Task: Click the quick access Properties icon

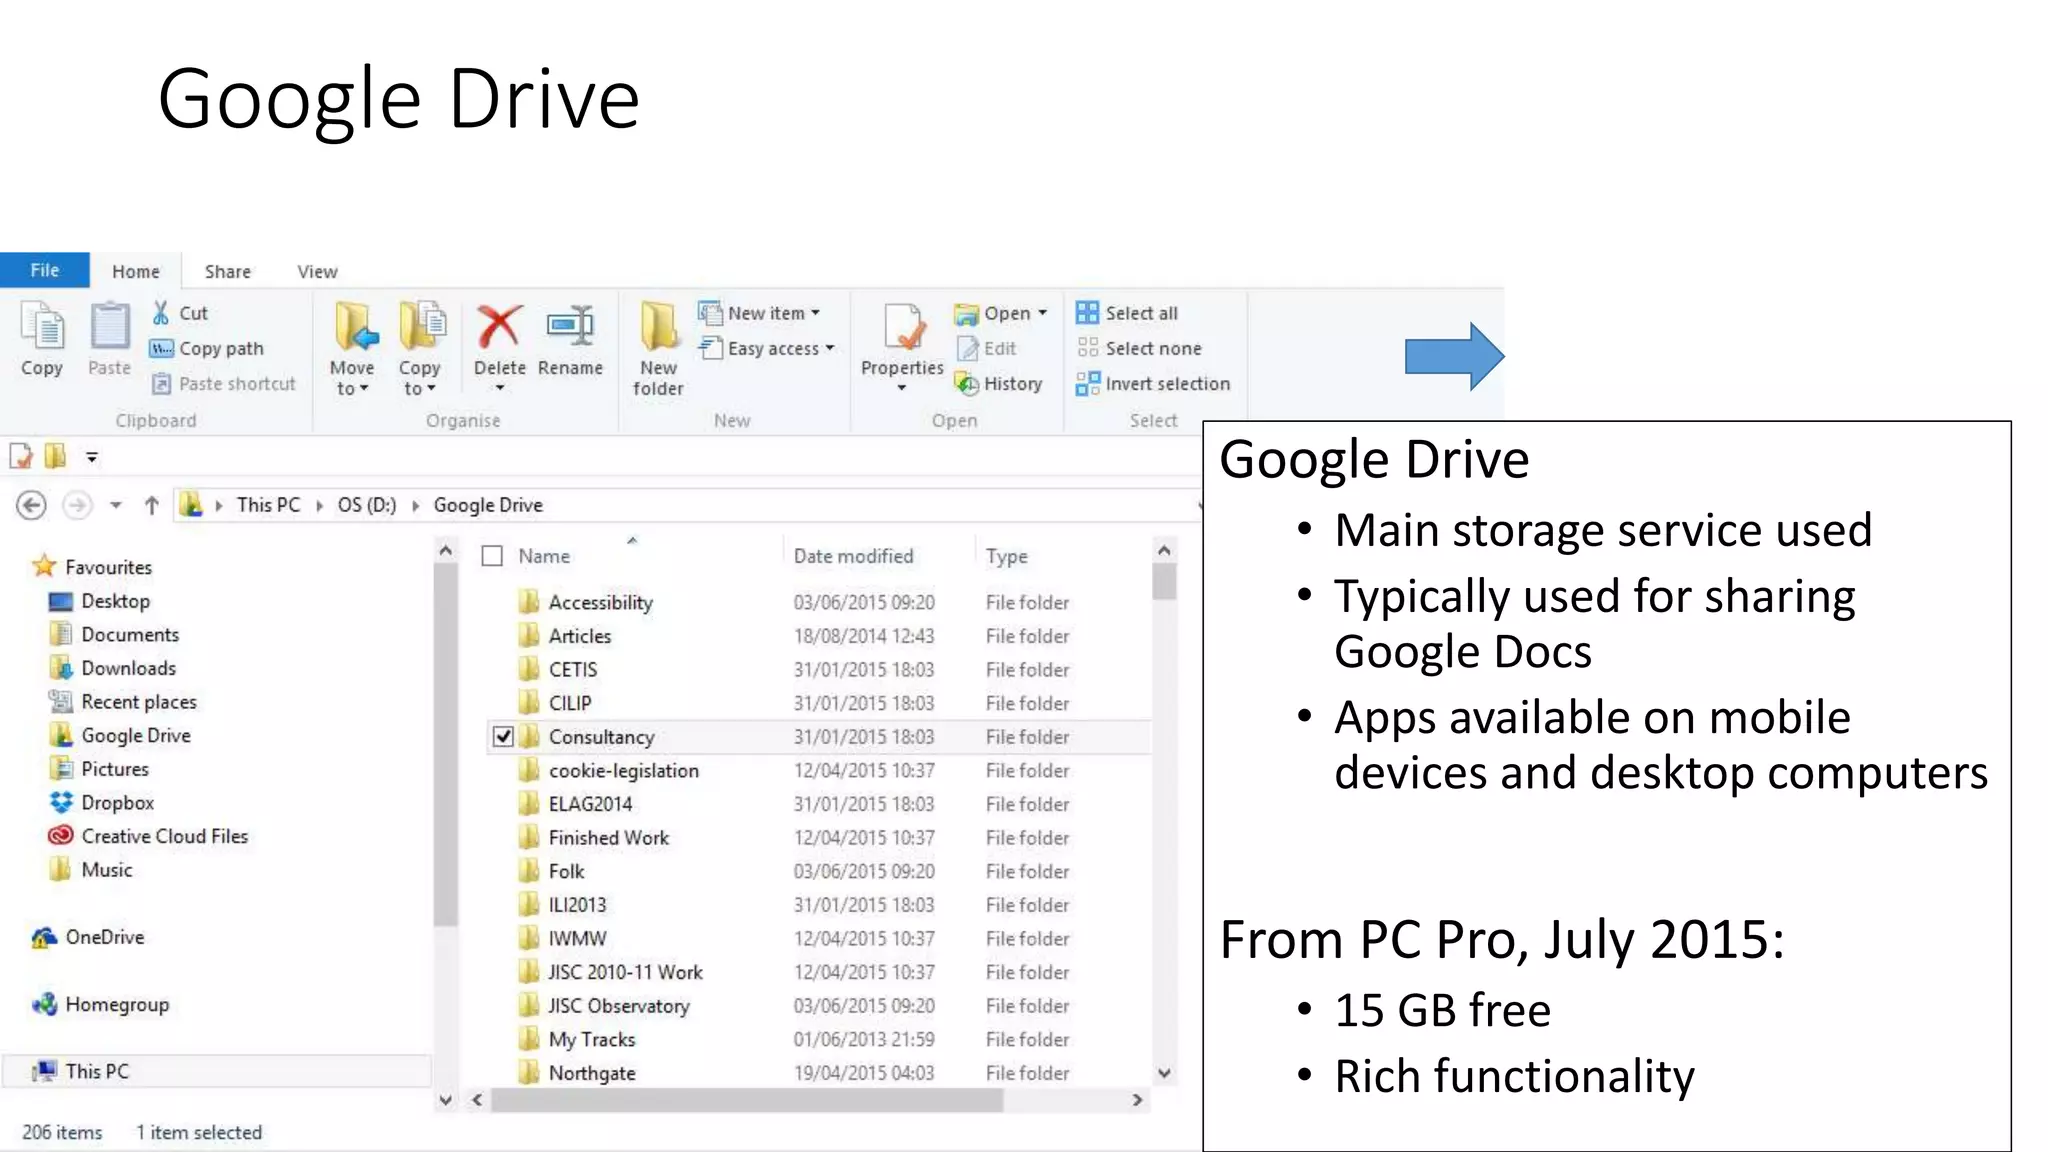Action: pos(21,457)
